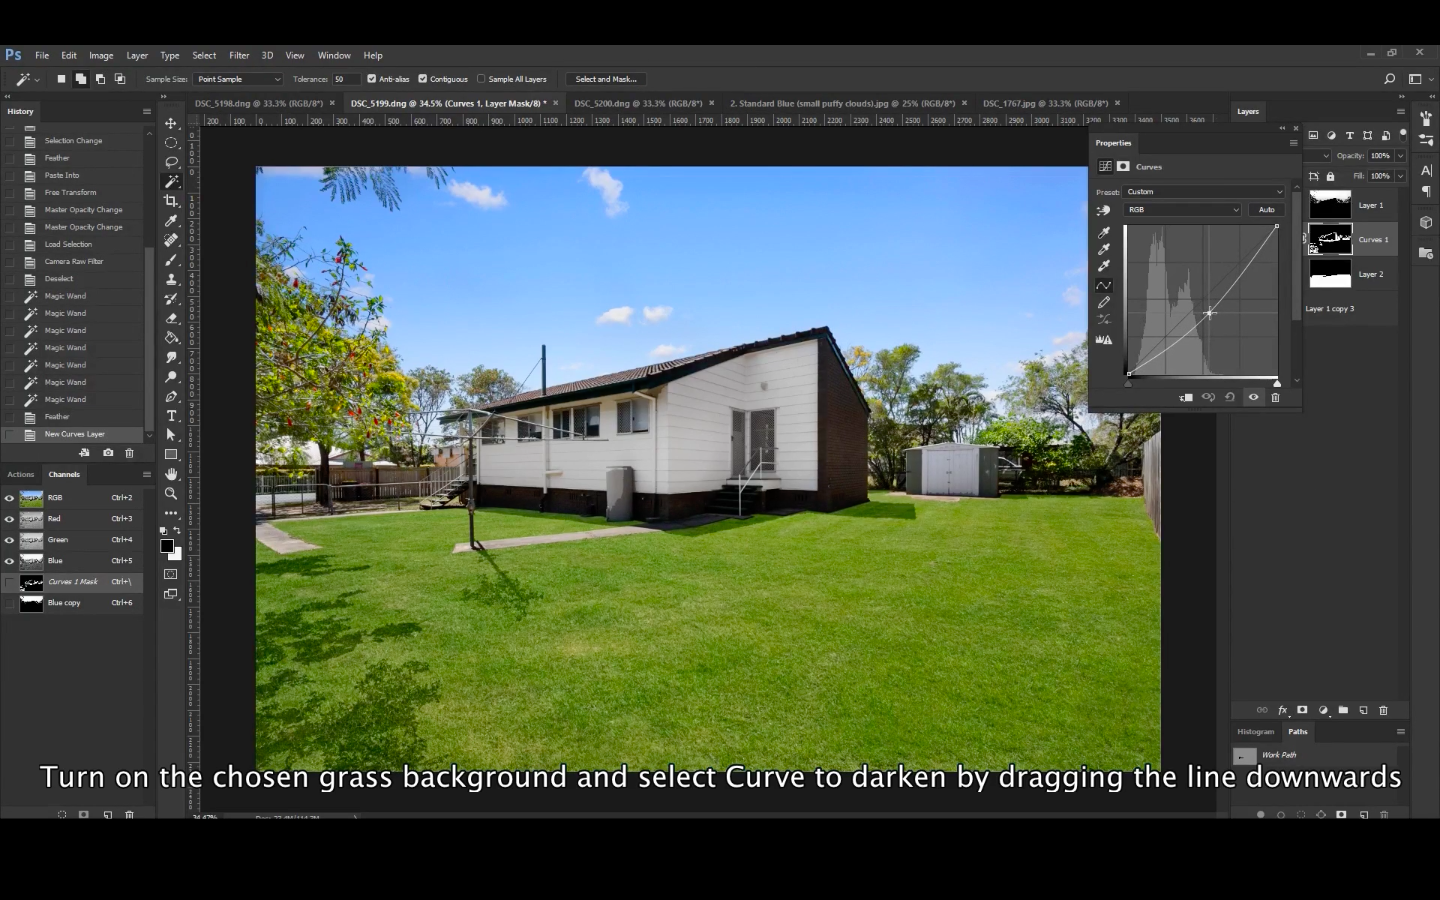
Task: Select the Crop tool
Action: (171, 201)
